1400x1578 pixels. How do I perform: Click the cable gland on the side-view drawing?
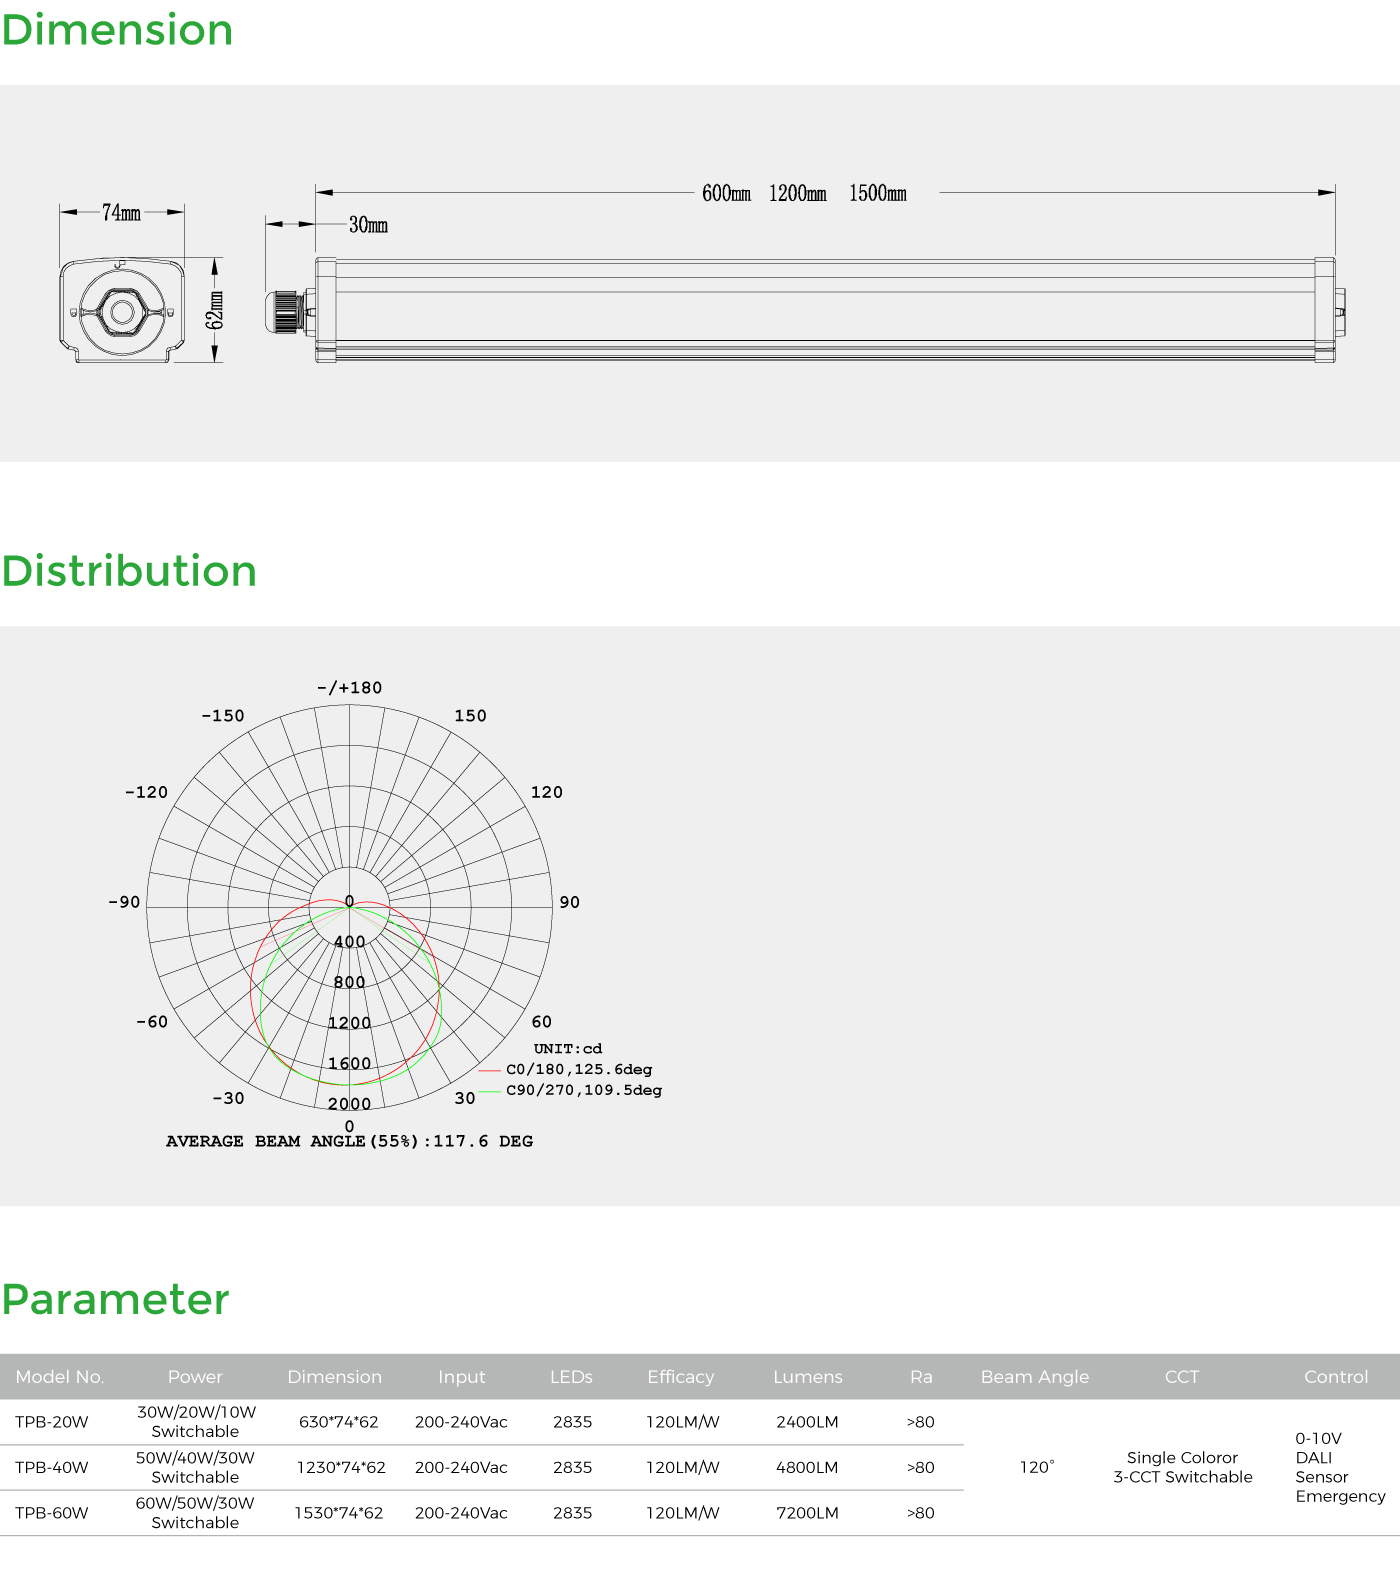pyautogui.click(x=287, y=311)
